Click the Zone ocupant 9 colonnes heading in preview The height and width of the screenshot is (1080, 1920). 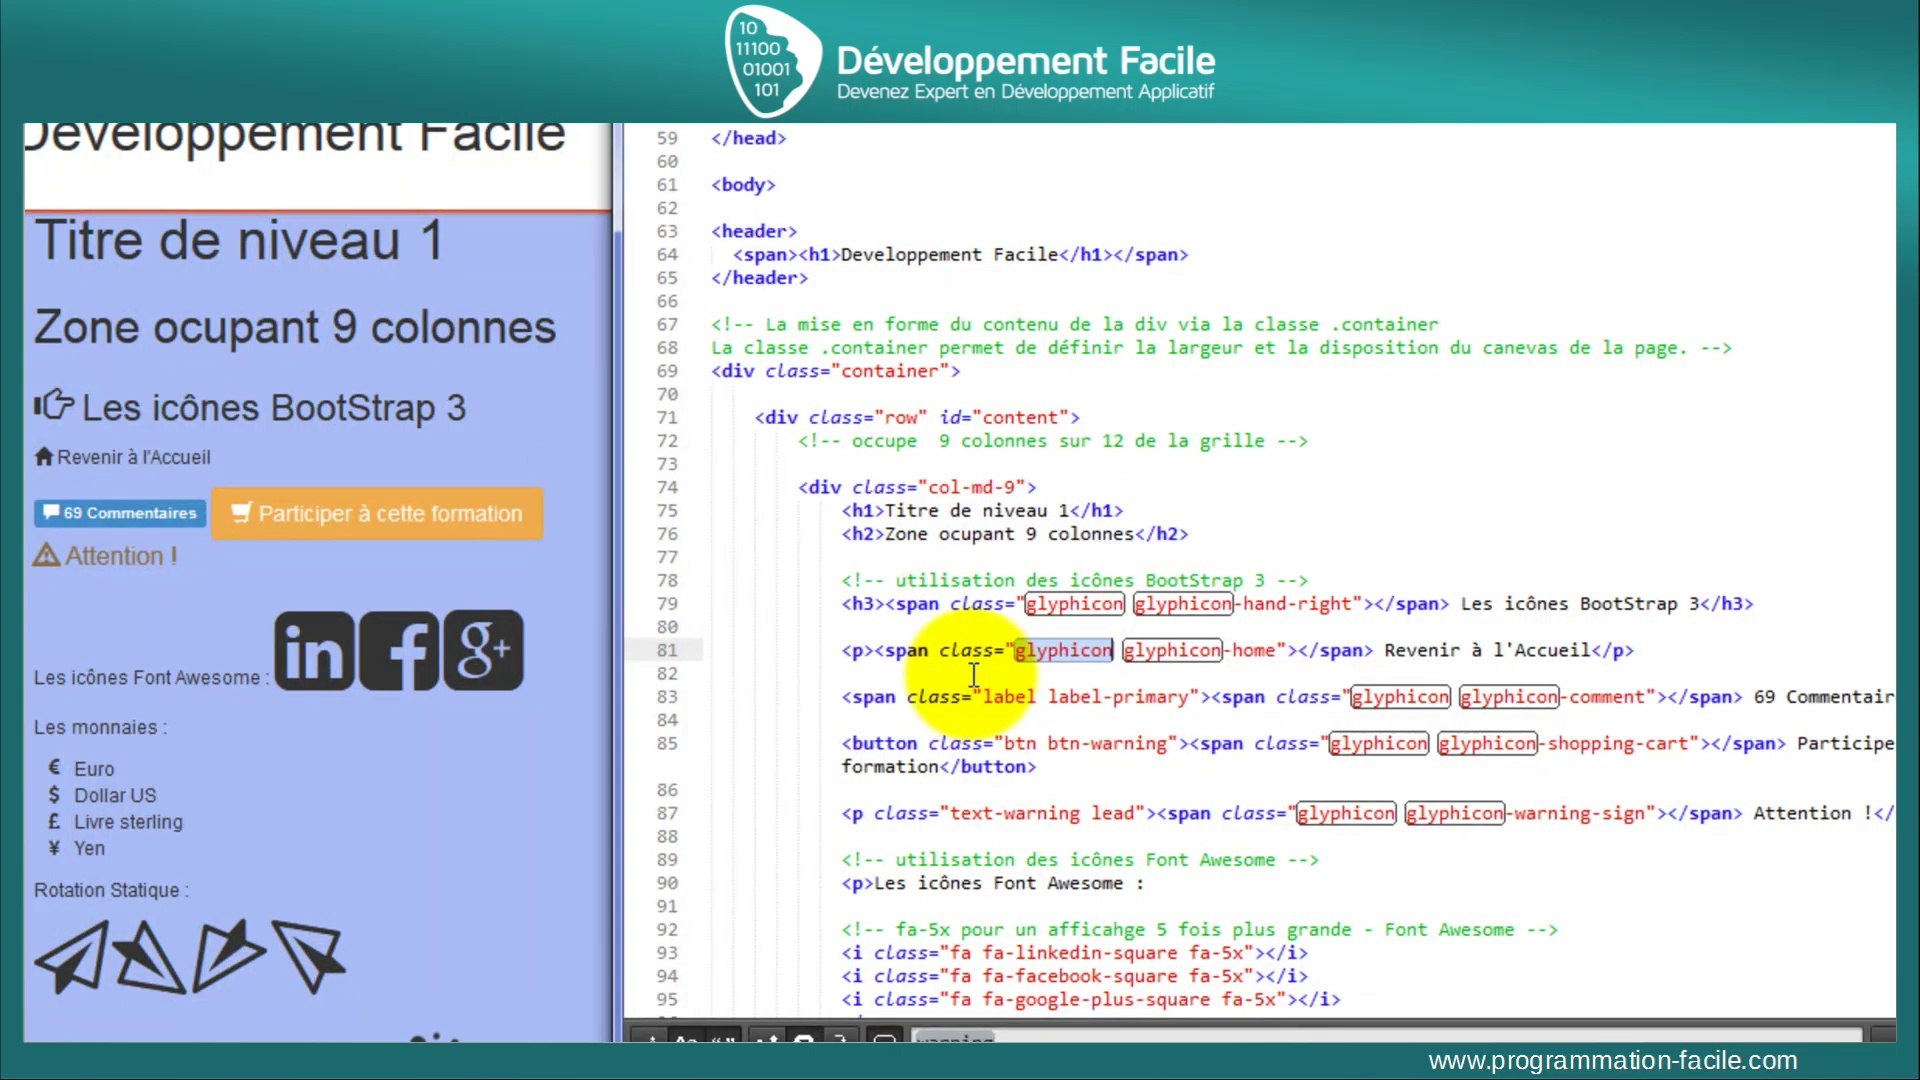(295, 327)
